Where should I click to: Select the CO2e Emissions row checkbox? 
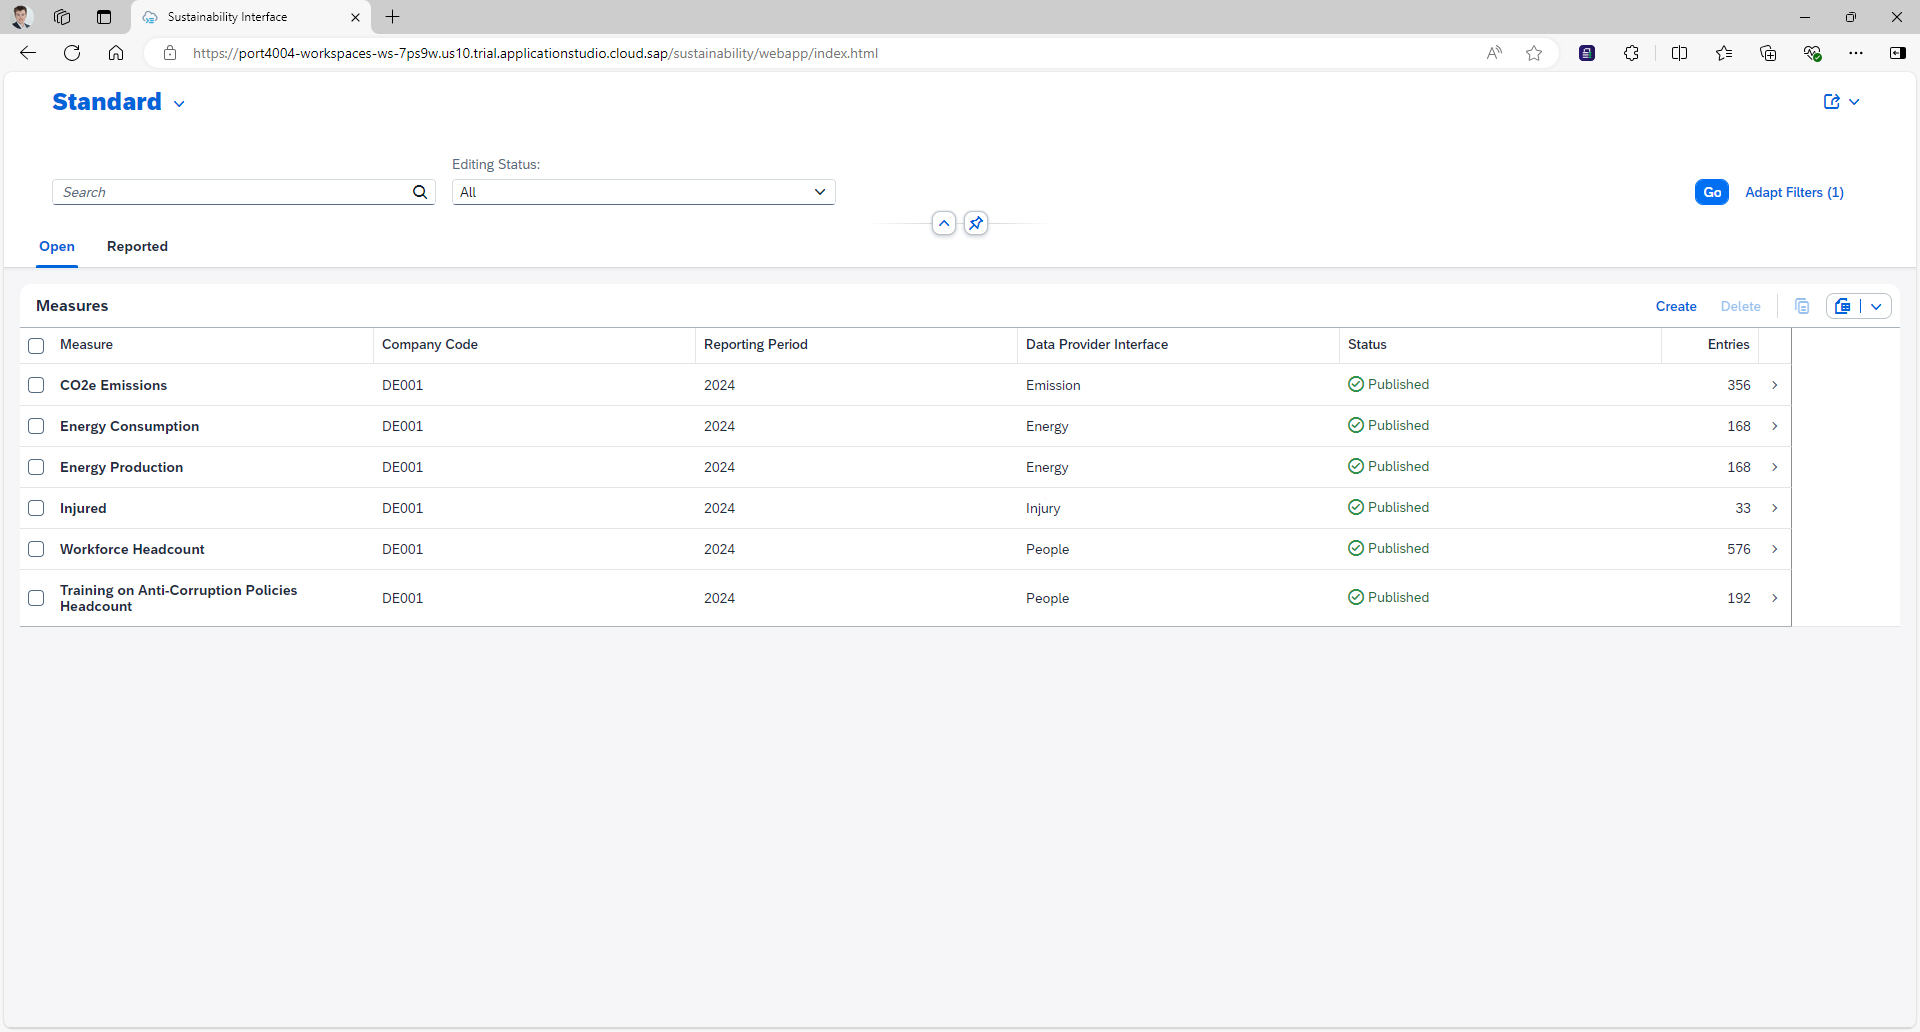(36, 385)
